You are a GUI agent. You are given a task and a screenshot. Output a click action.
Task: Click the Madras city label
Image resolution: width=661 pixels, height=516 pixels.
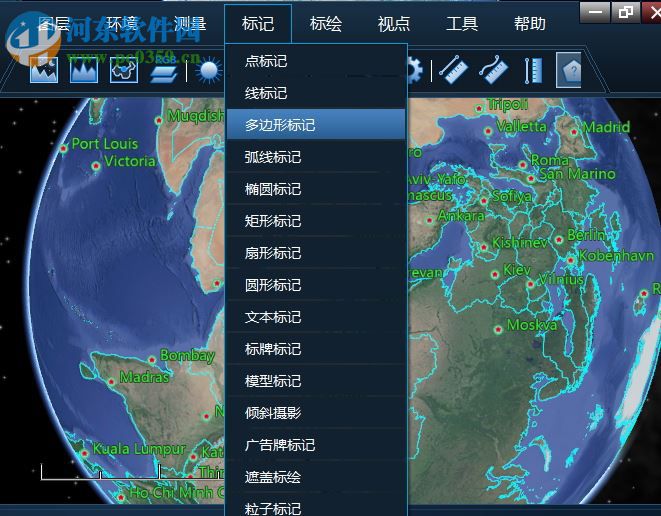point(144,377)
